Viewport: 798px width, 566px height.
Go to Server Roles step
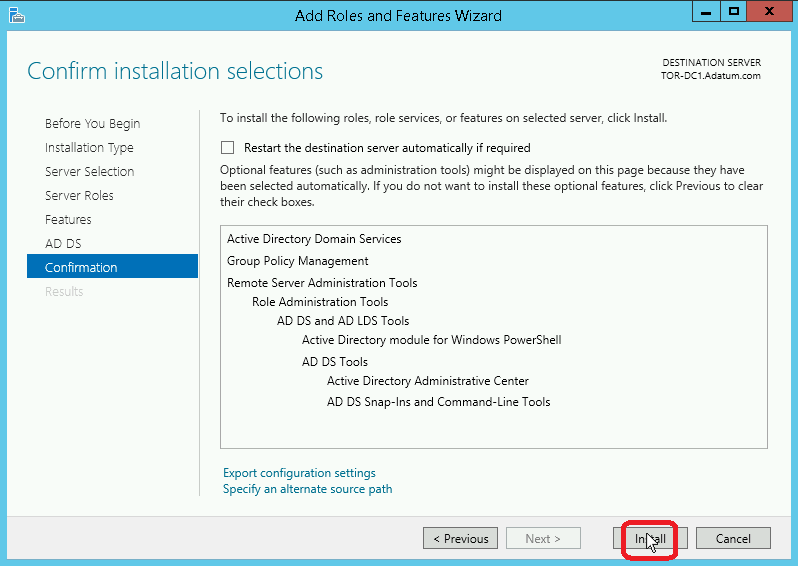click(79, 195)
